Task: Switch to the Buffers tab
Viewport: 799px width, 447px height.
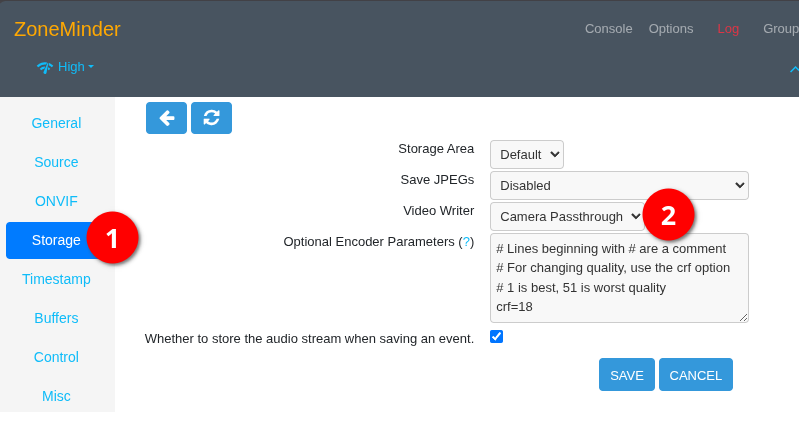Action: click(x=56, y=318)
